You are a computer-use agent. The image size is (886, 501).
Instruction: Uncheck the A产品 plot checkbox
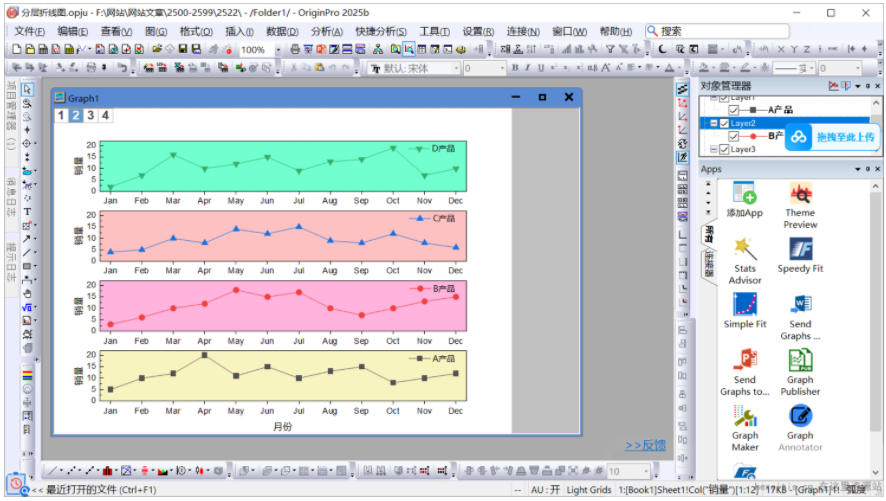pyautogui.click(x=733, y=110)
